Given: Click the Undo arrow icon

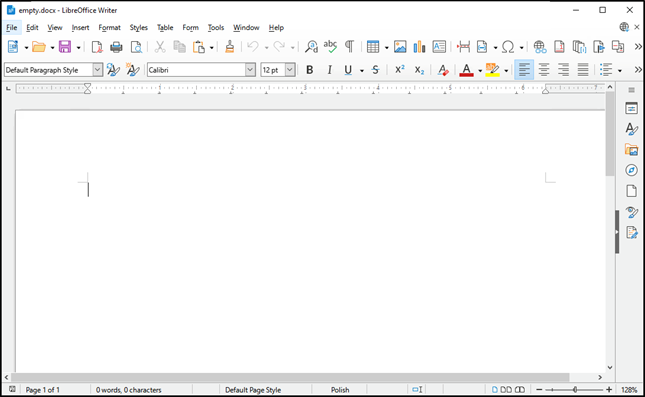Looking at the screenshot, I should pyautogui.click(x=253, y=47).
